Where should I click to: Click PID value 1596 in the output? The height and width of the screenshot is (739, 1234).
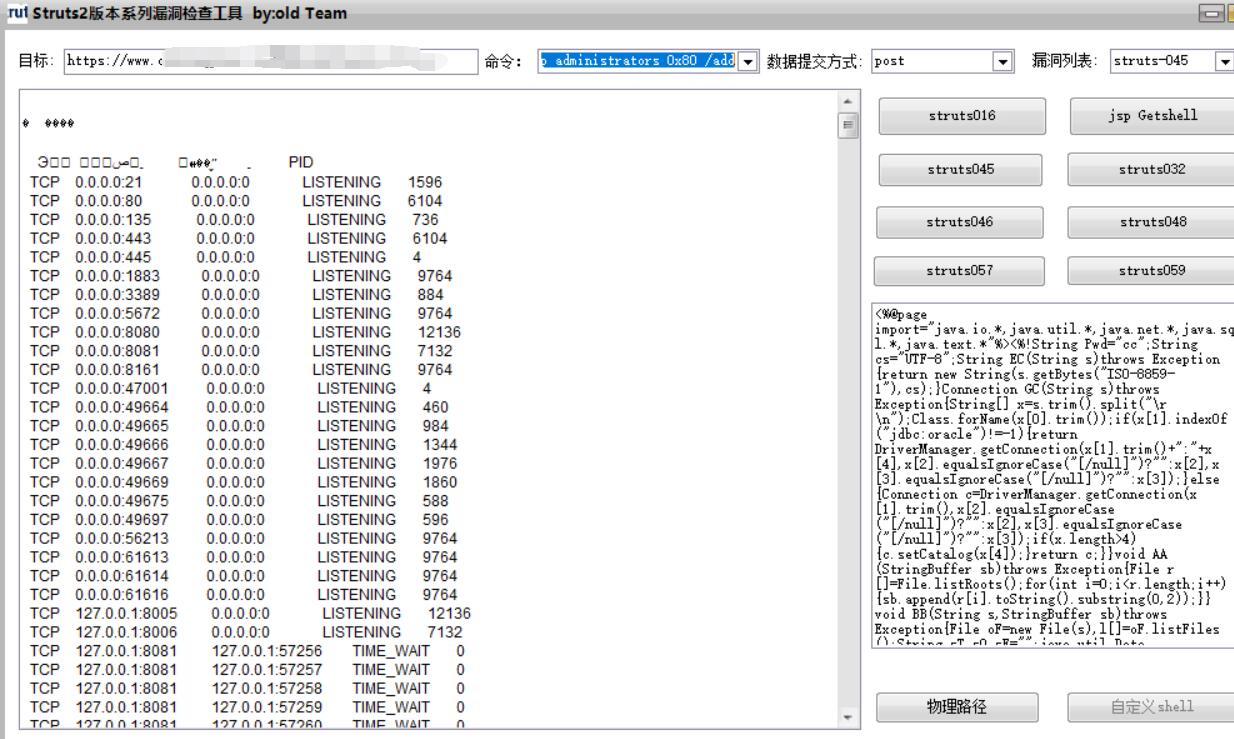(x=425, y=183)
